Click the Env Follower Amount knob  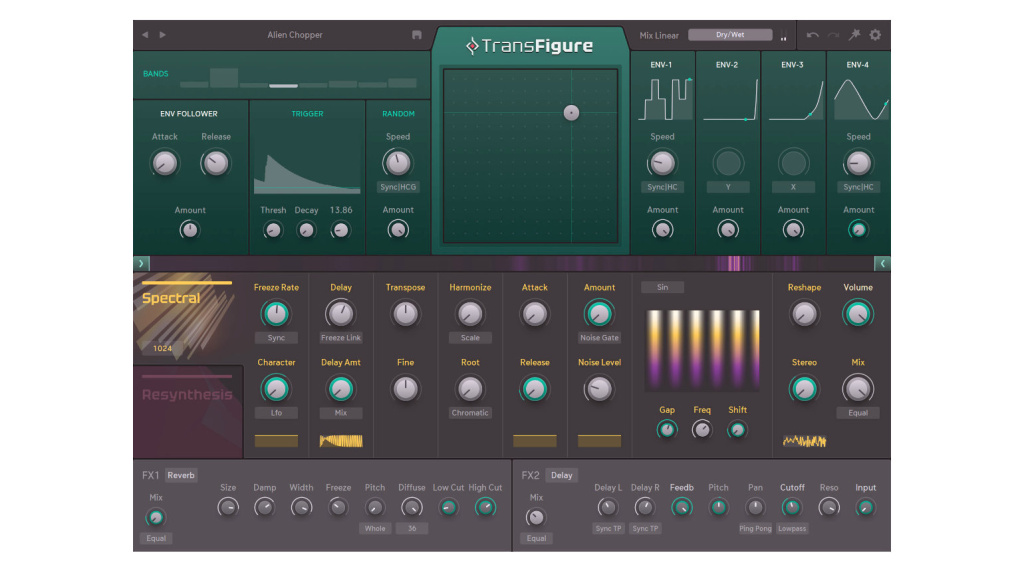[x=189, y=229]
